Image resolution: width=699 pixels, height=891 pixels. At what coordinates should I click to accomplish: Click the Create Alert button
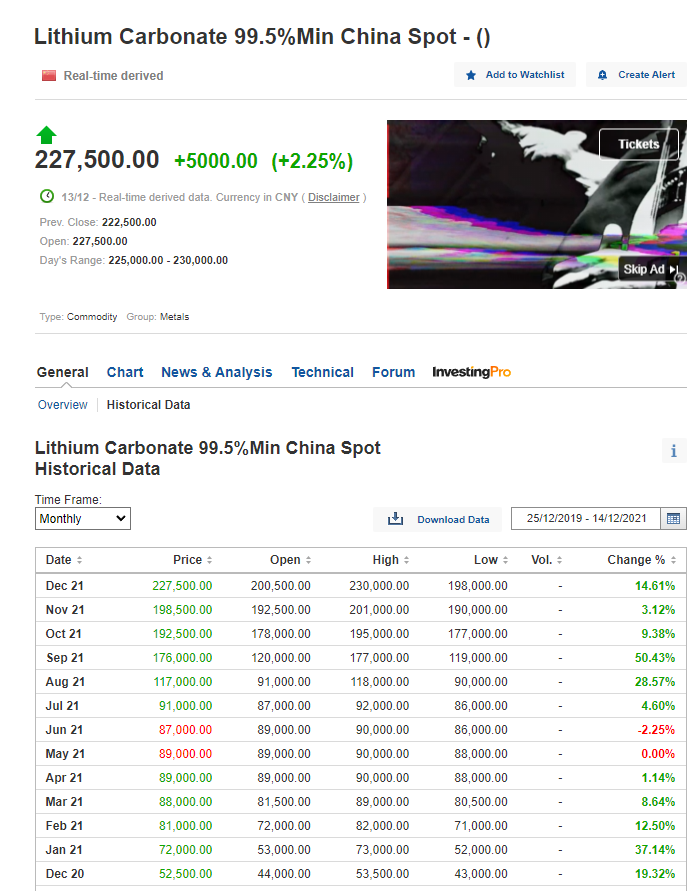tap(636, 75)
